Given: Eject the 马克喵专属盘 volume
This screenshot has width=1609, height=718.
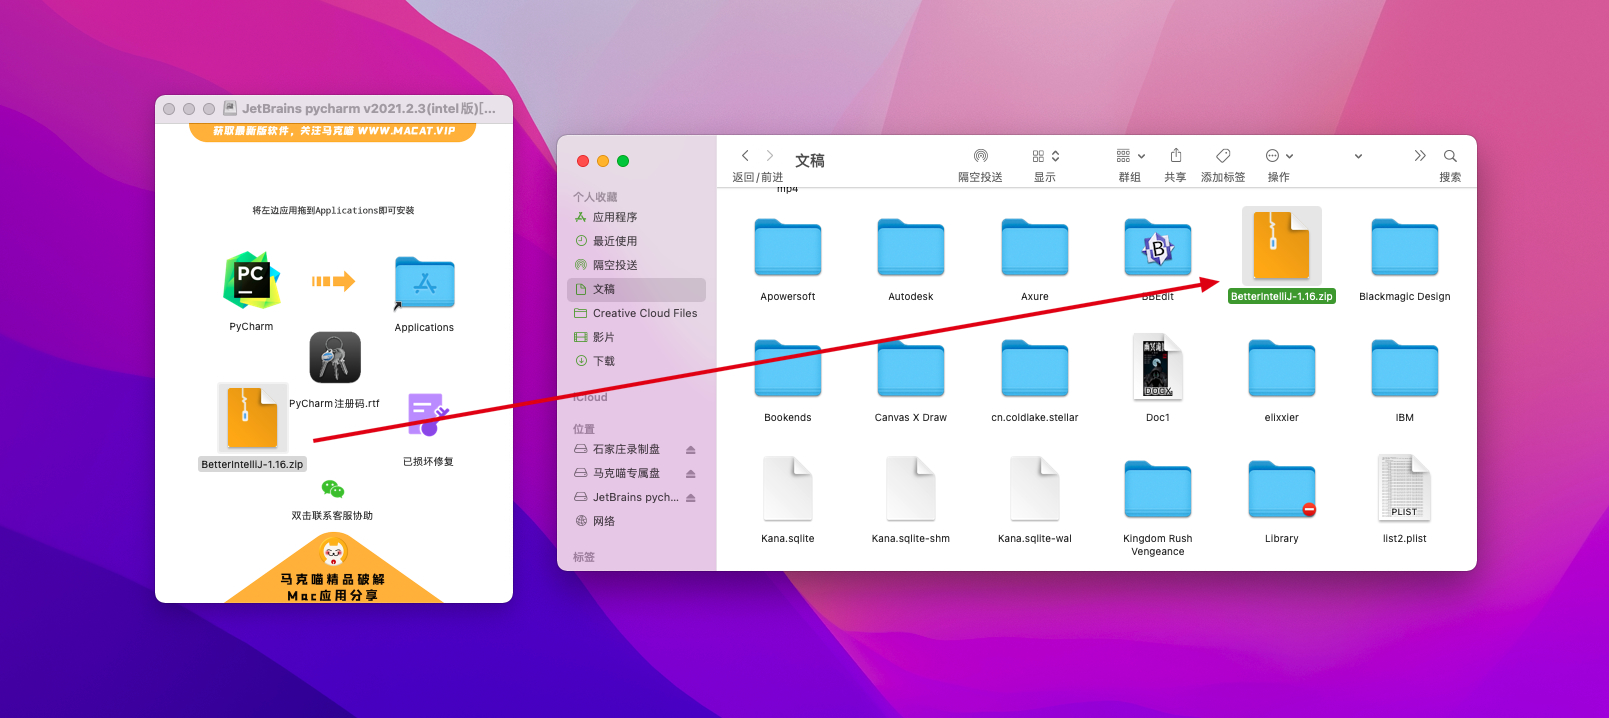Looking at the screenshot, I should [691, 474].
